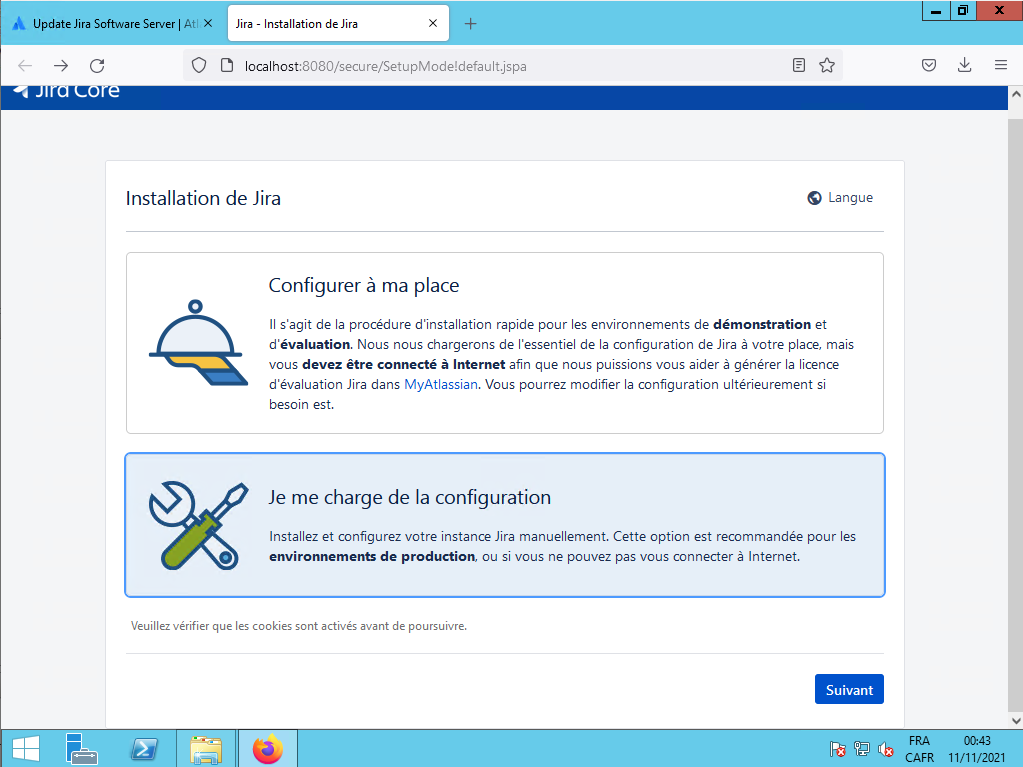Click the cloche icon for Configurer à ma place
Screen dimensions: 1023x767
(198, 342)
